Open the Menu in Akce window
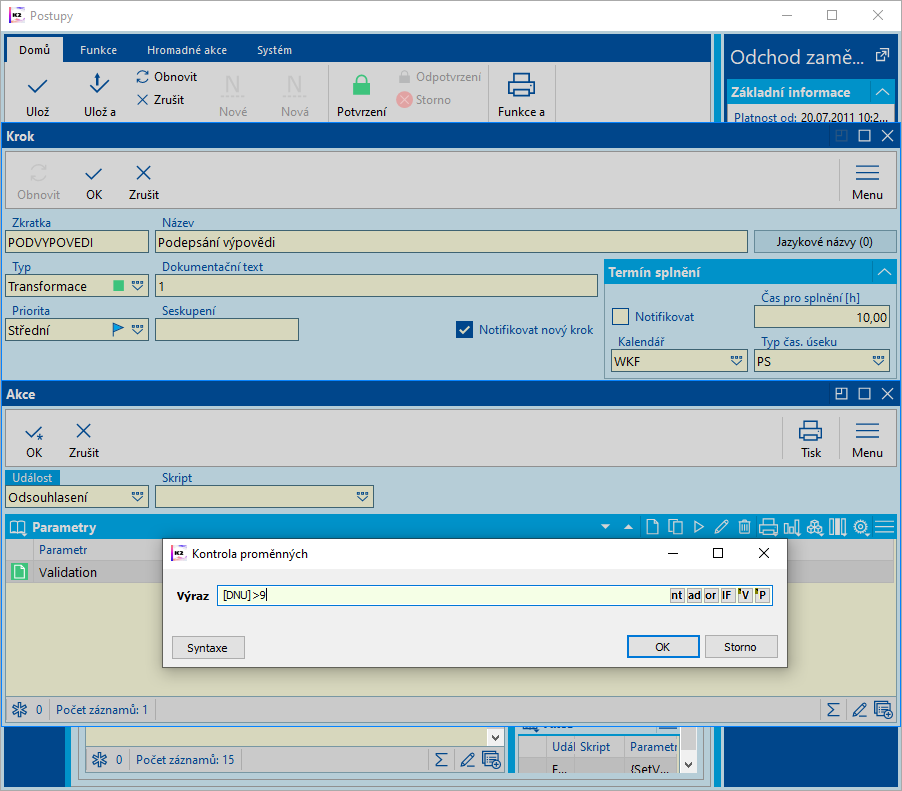This screenshot has width=902, height=791. pyautogui.click(x=867, y=441)
